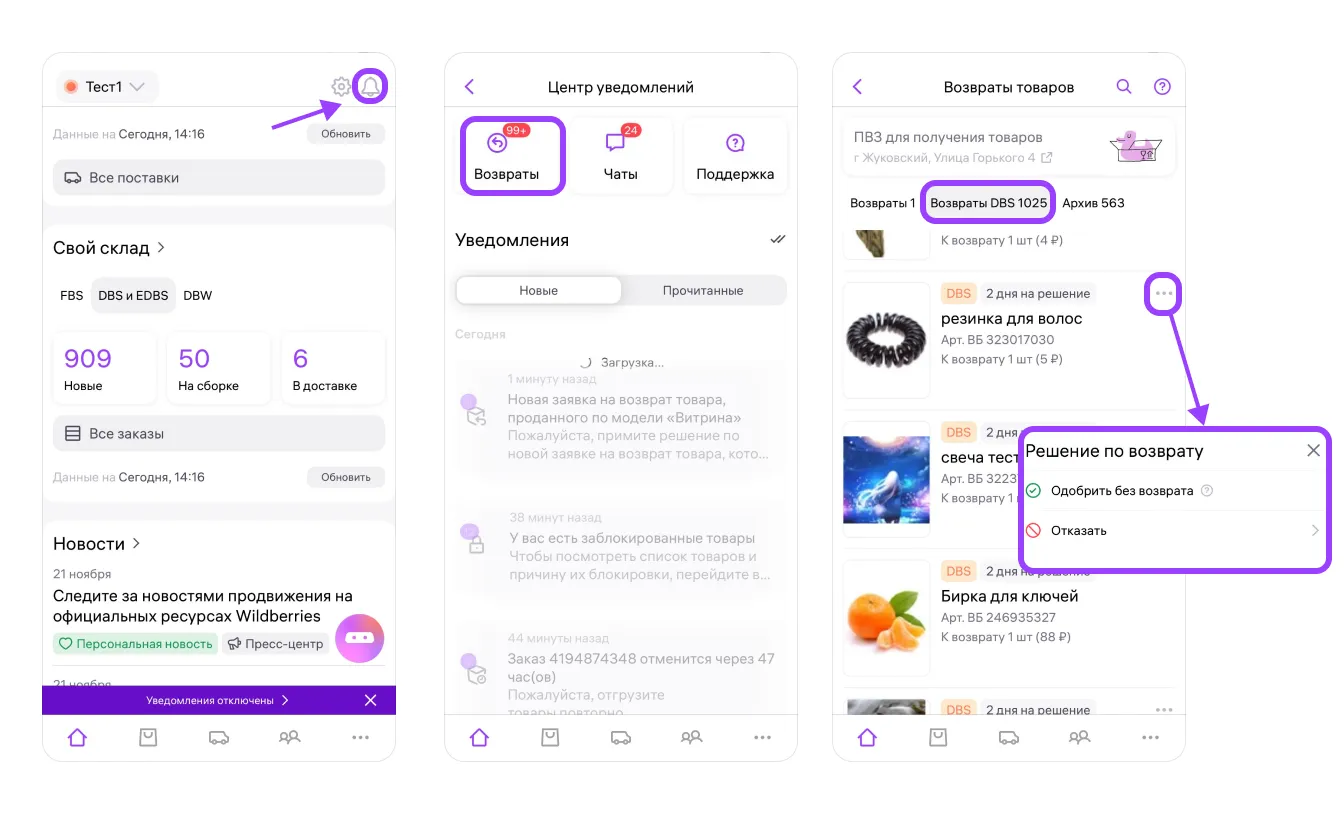Open Поддержка help tile
Image resolution: width=1344 pixels, height=814 pixels.
tap(735, 155)
